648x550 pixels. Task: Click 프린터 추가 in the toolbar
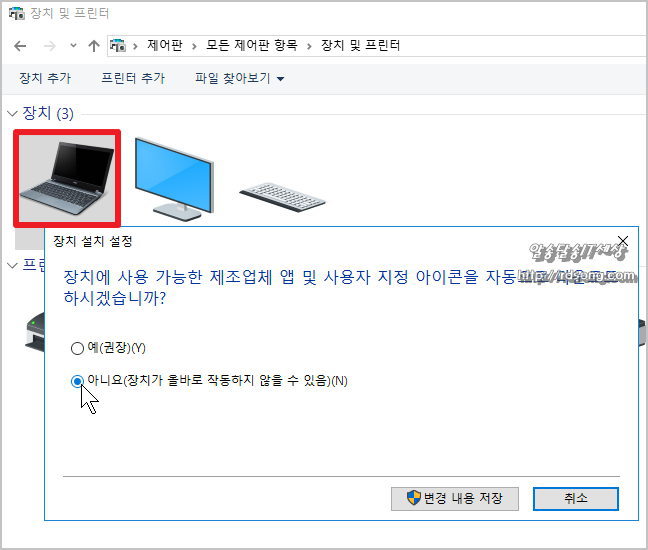[x=133, y=78]
